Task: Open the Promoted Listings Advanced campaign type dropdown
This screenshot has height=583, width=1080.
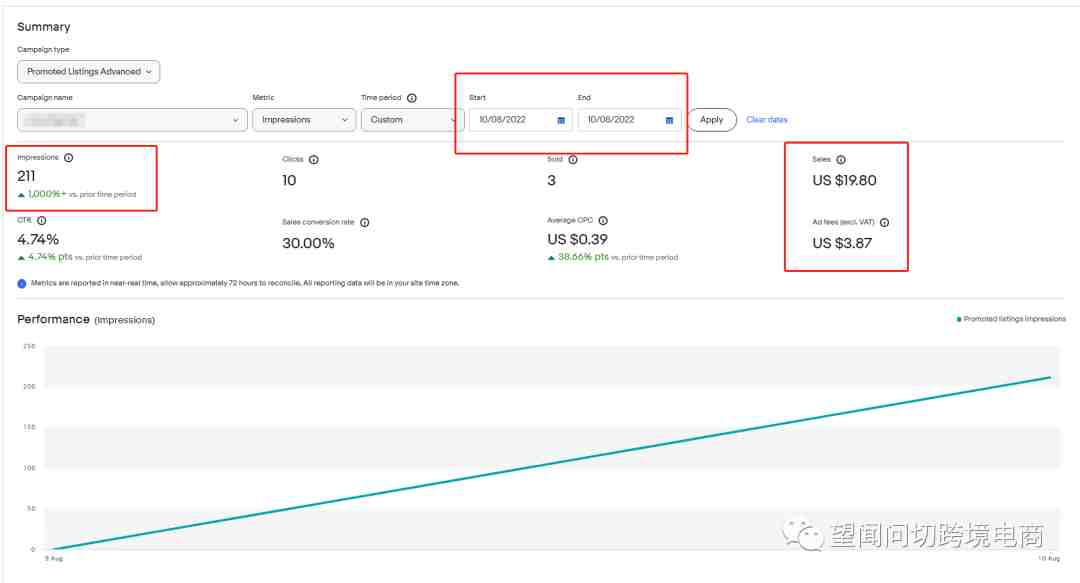Action: (88, 72)
